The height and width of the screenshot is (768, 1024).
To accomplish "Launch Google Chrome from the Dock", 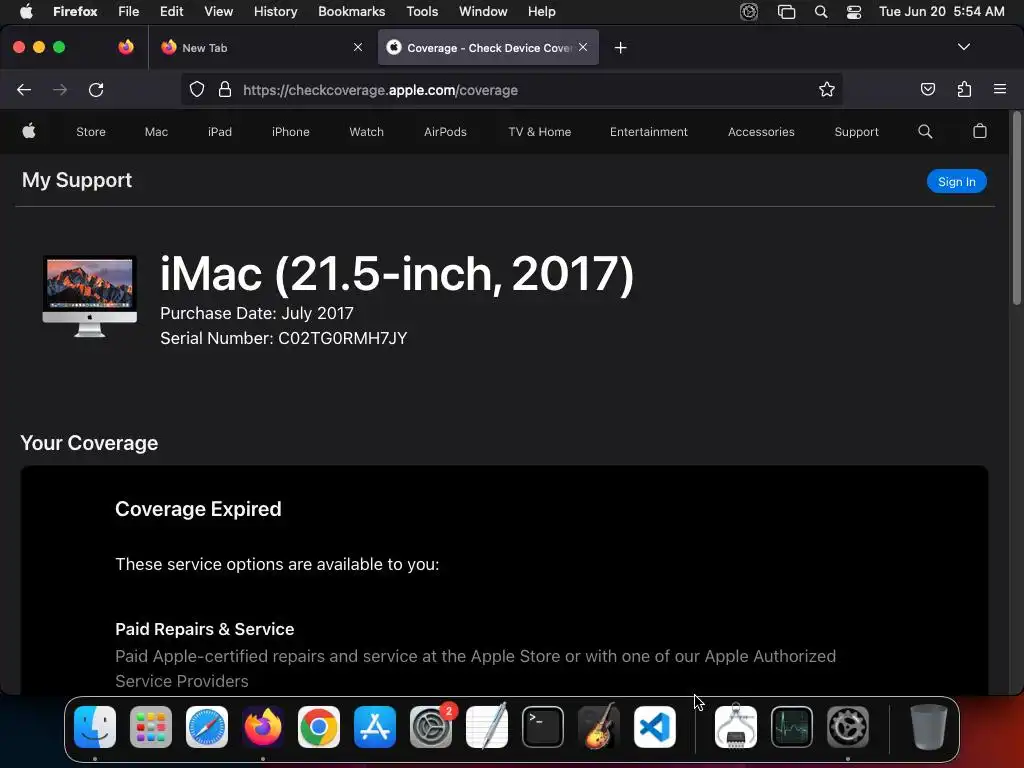I will pyautogui.click(x=319, y=727).
